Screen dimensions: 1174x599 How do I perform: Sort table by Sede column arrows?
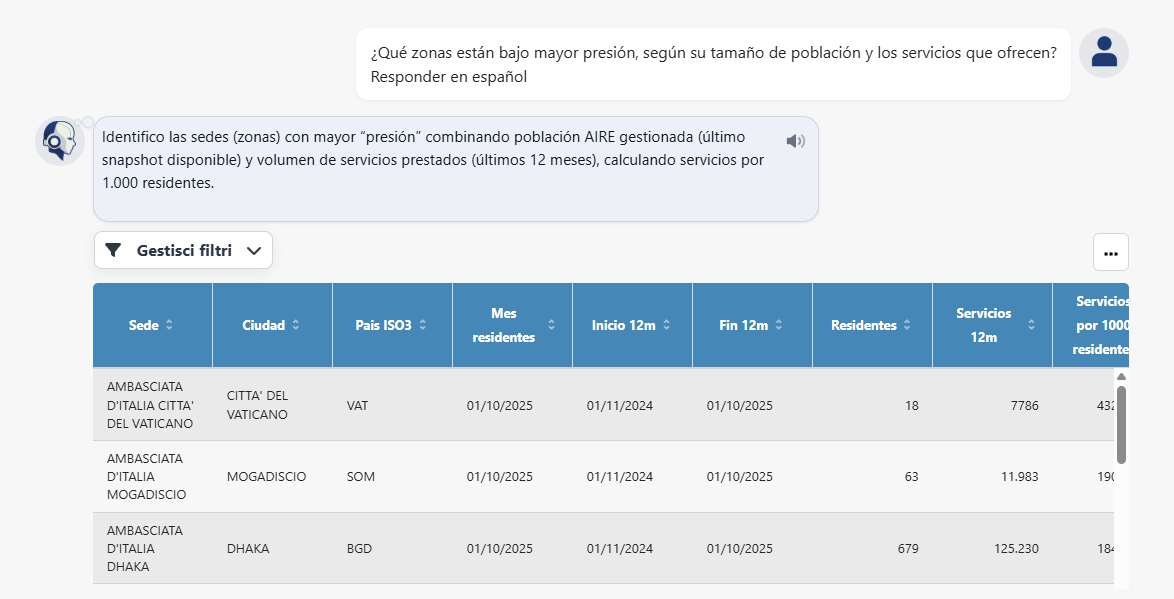pyautogui.click(x=169, y=325)
